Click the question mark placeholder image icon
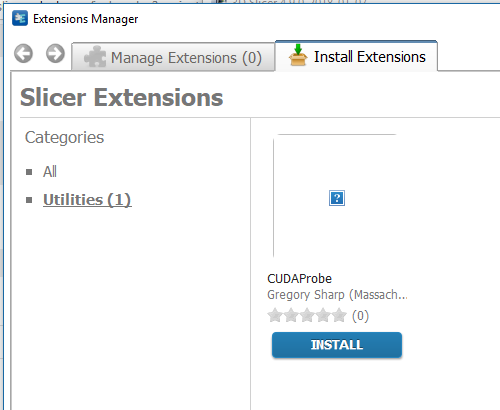The width and height of the screenshot is (500, 410). (337, 198)
